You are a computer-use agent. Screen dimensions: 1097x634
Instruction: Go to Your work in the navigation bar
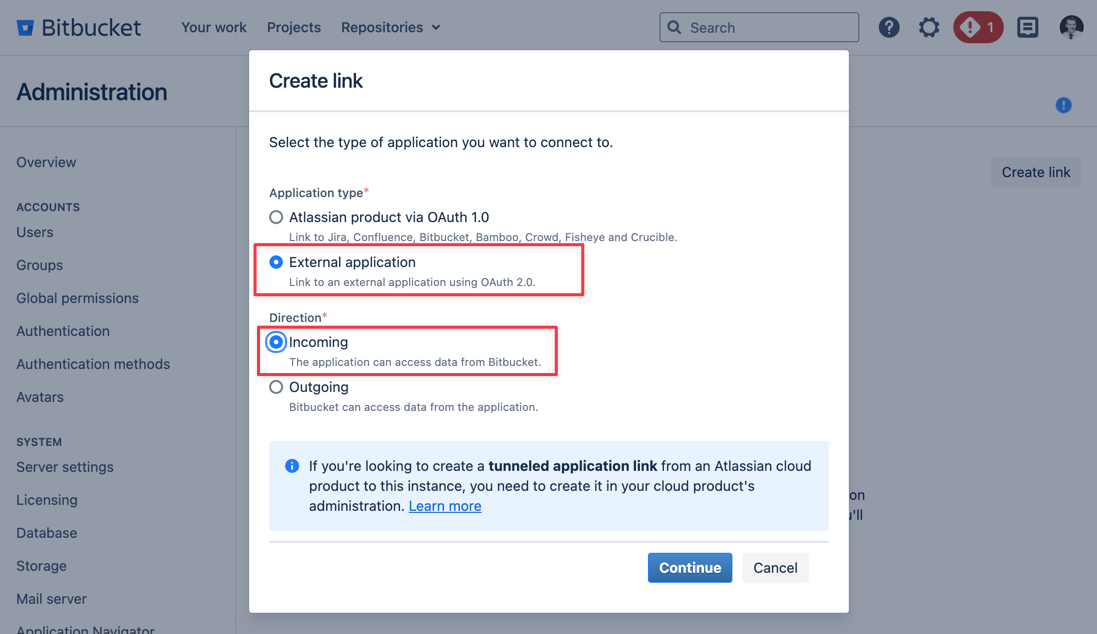213,27
